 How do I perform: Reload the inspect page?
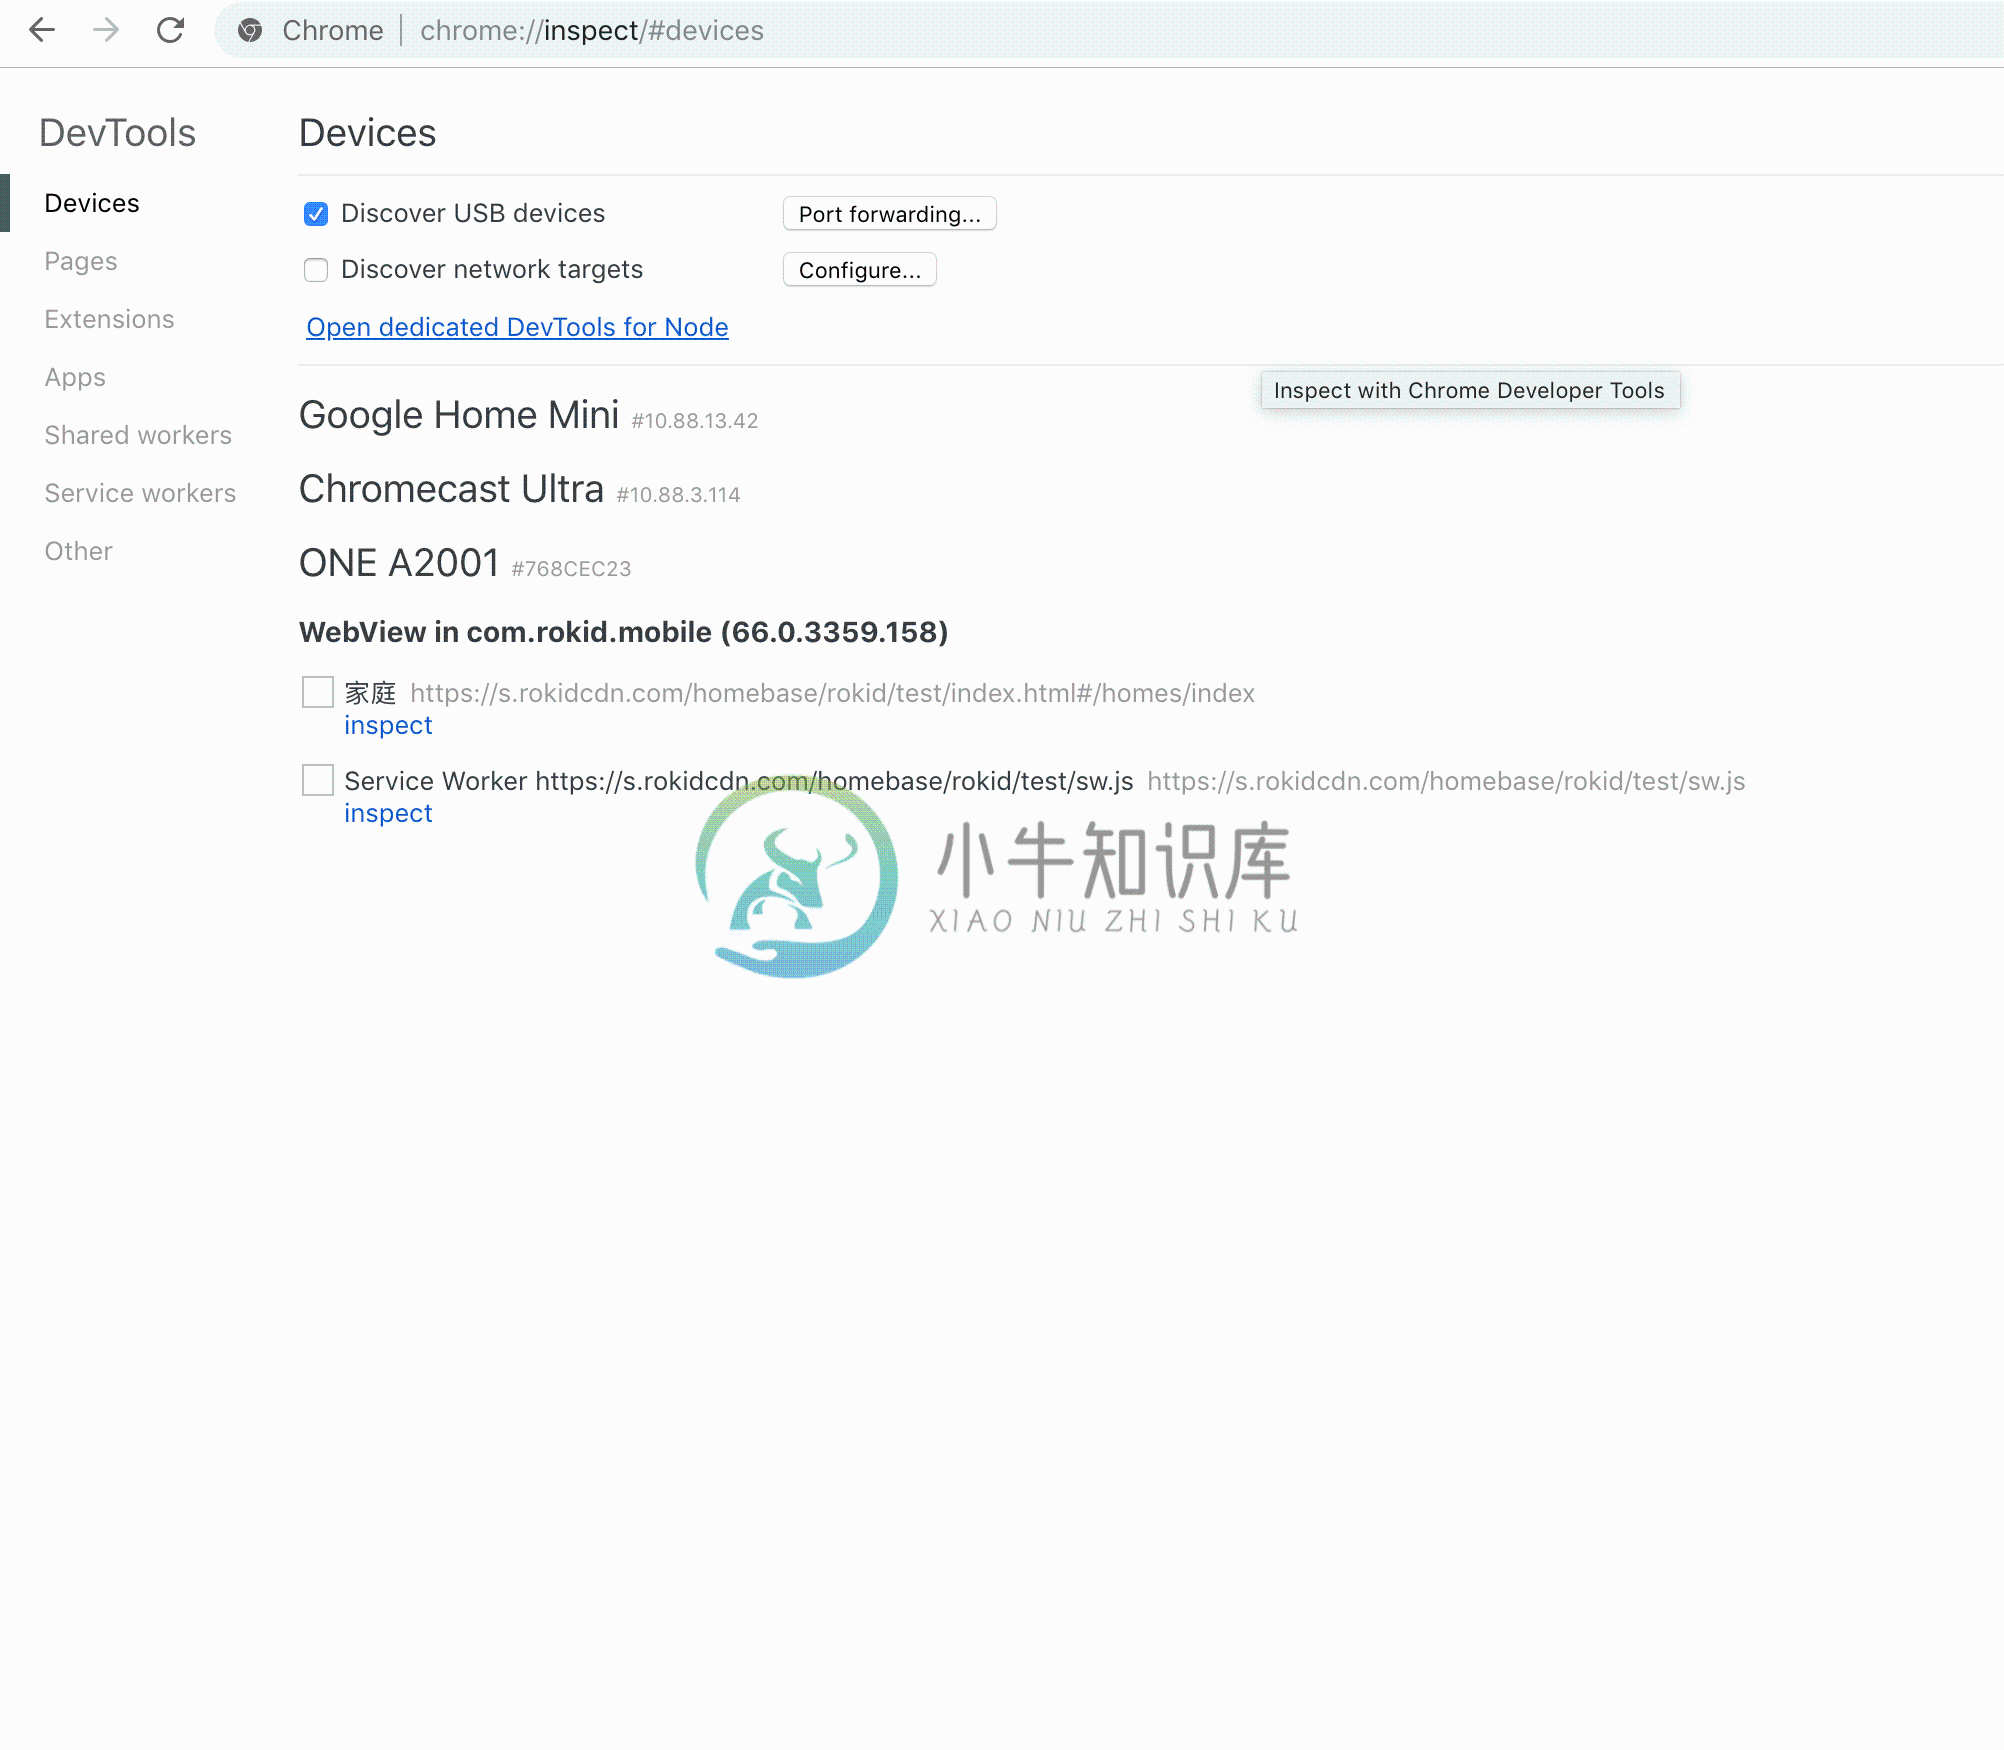click(170, 30)
